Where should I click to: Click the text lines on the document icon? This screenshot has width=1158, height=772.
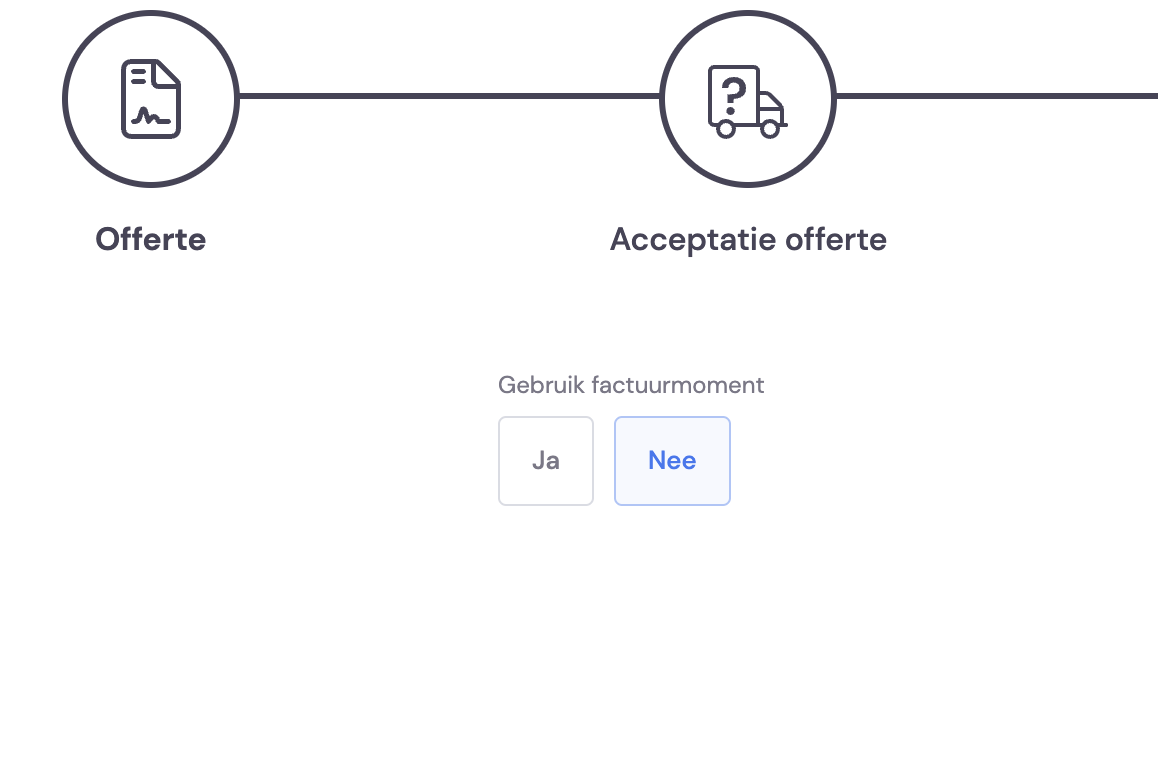click(138, 76)
